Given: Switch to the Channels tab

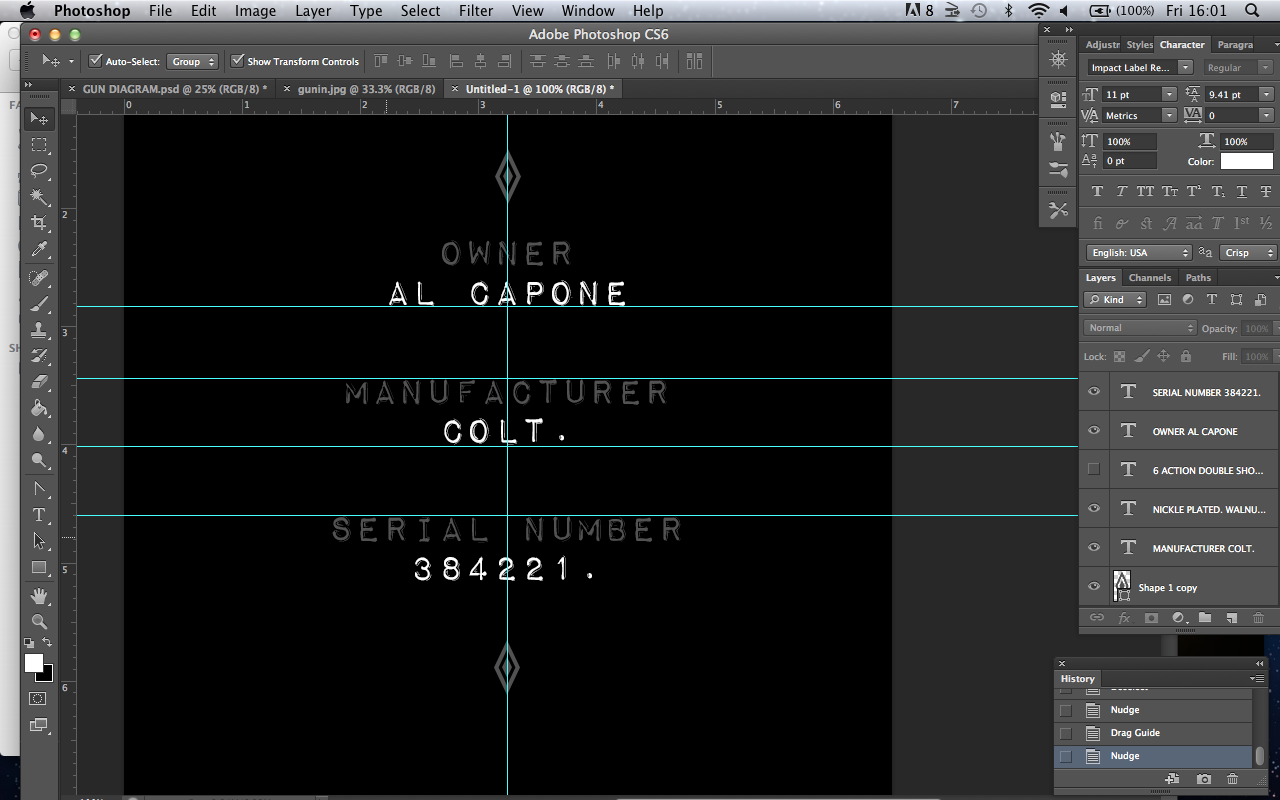Looking at the screenshot, I should [x=1149, y=278].
